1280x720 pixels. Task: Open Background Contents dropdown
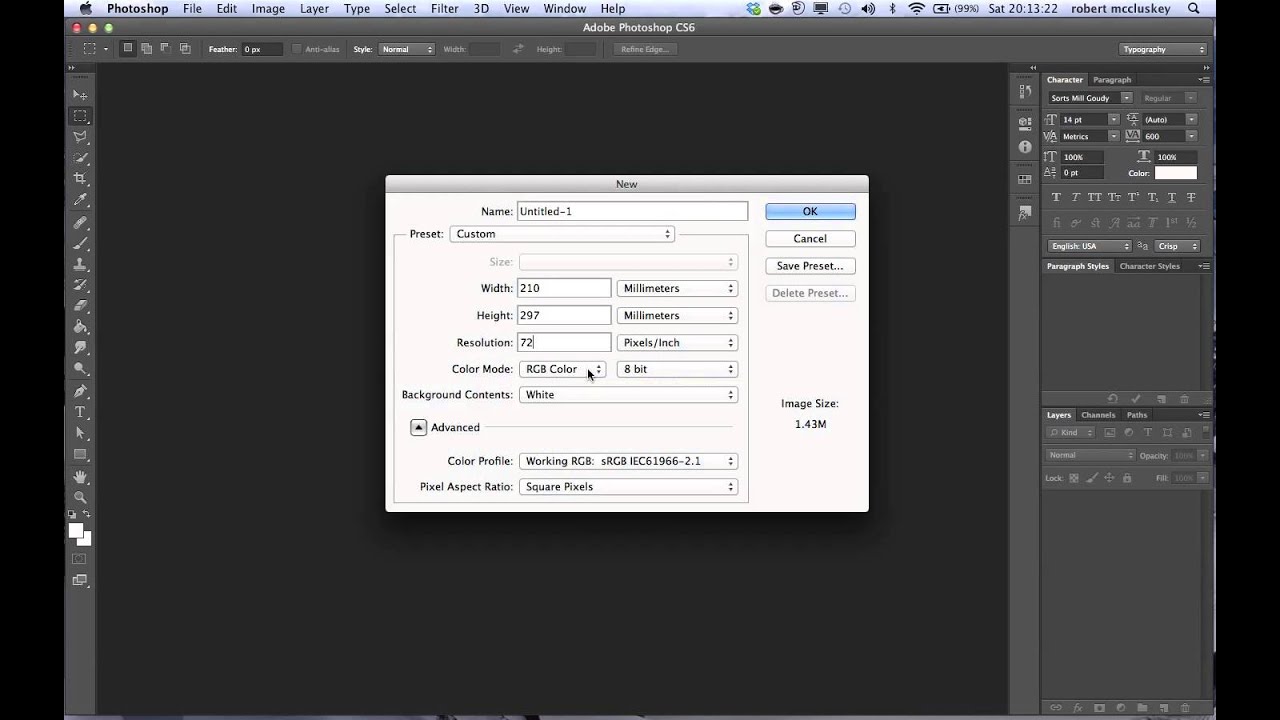(x=628, y=395)
